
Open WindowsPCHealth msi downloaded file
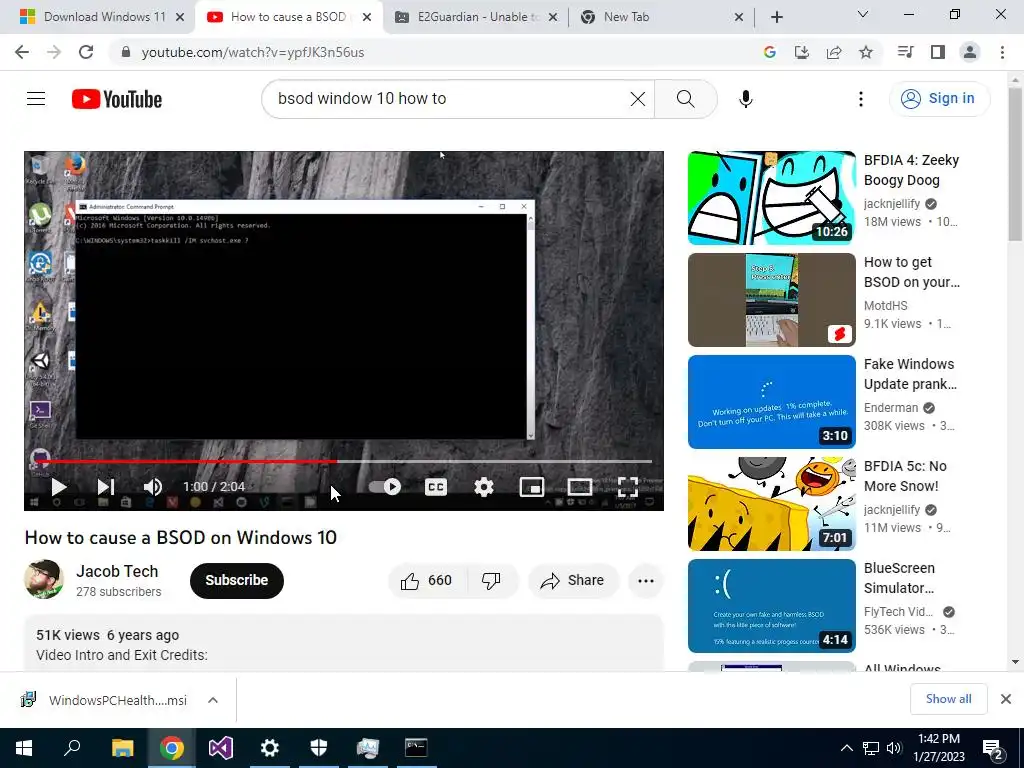(104, 700)
